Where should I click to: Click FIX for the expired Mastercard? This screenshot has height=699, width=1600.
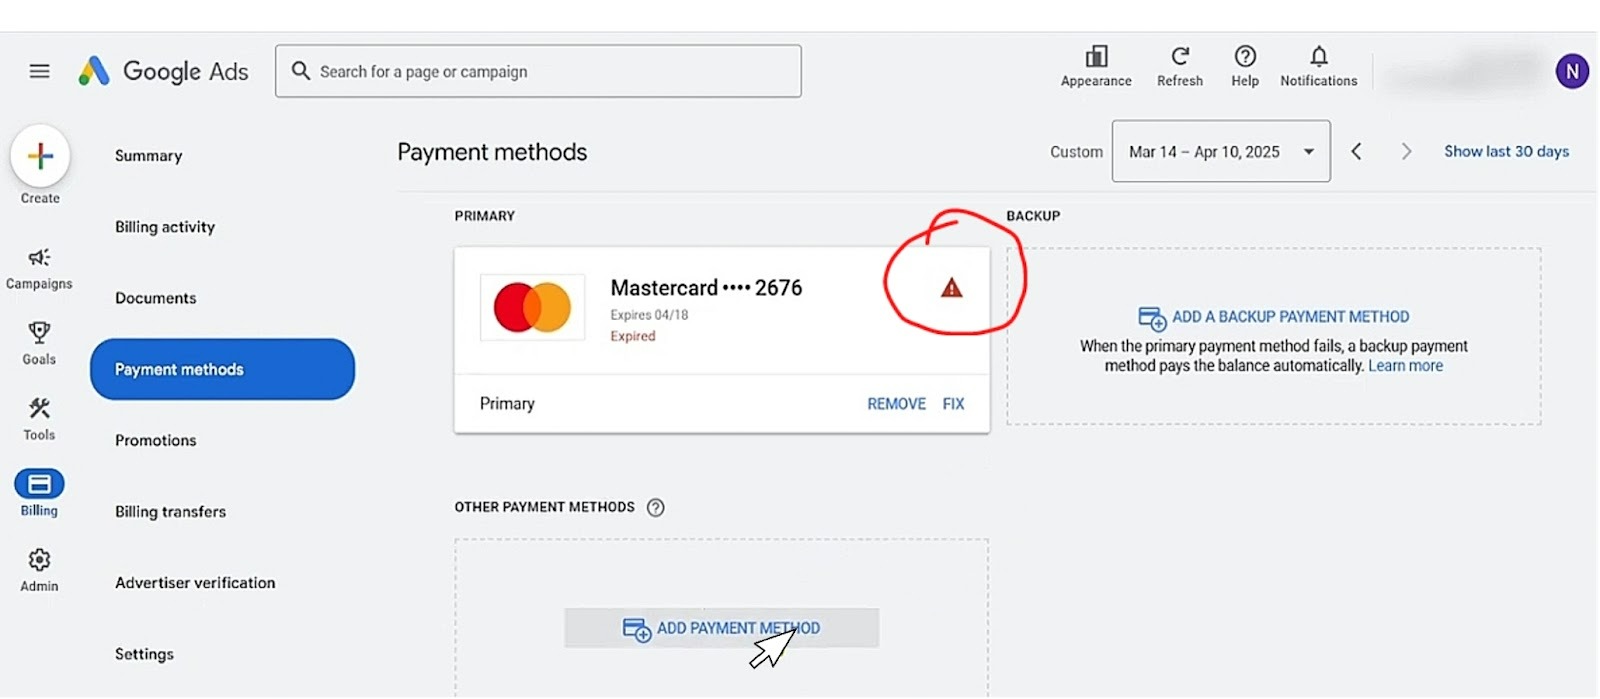click(x=953, y=404)
